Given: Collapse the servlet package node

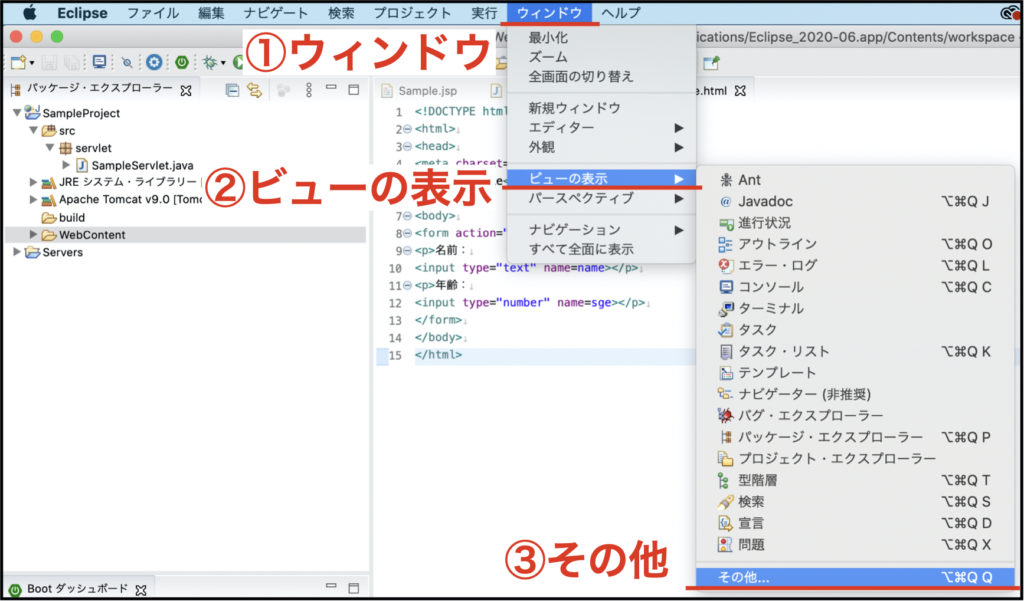Looking at the screenshot, I should click(x=50, y=148).
